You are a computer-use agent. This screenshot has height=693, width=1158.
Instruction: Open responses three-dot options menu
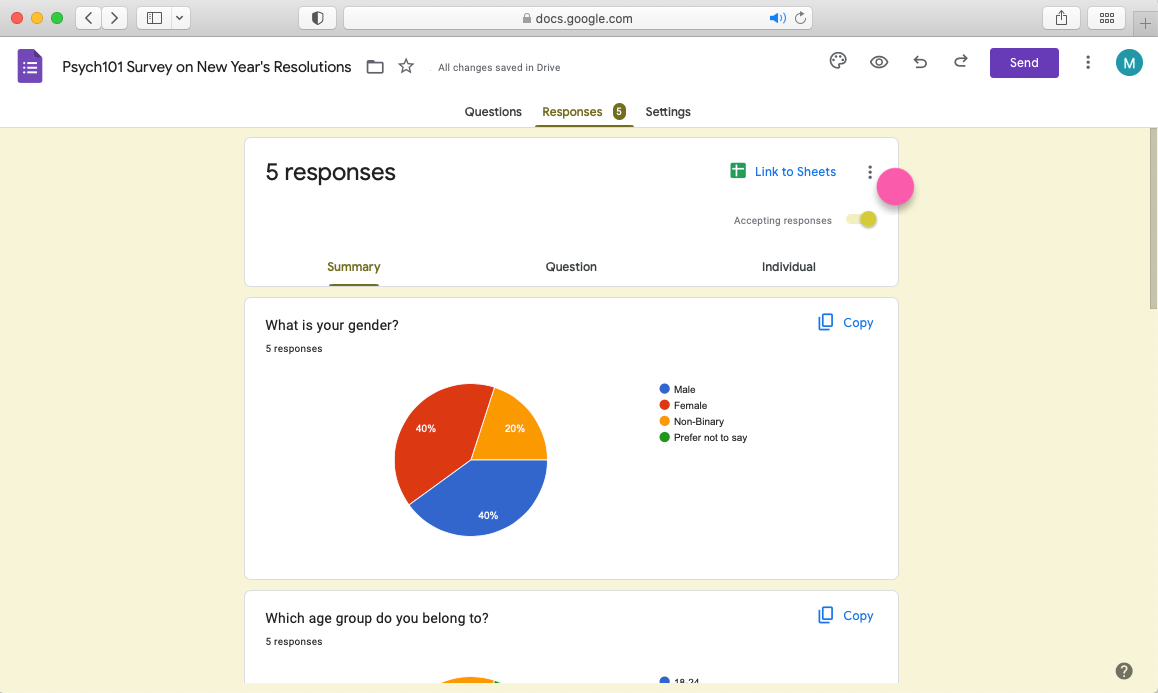coord(870,172)
